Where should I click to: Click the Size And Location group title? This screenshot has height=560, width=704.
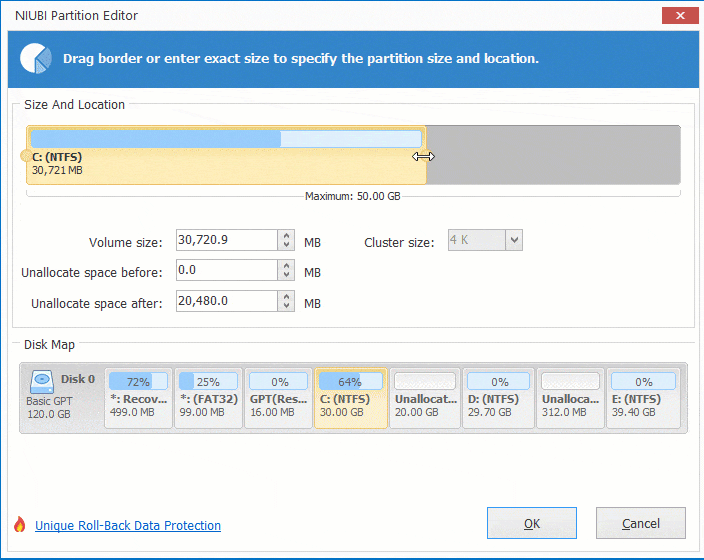[x=75, y=105]
